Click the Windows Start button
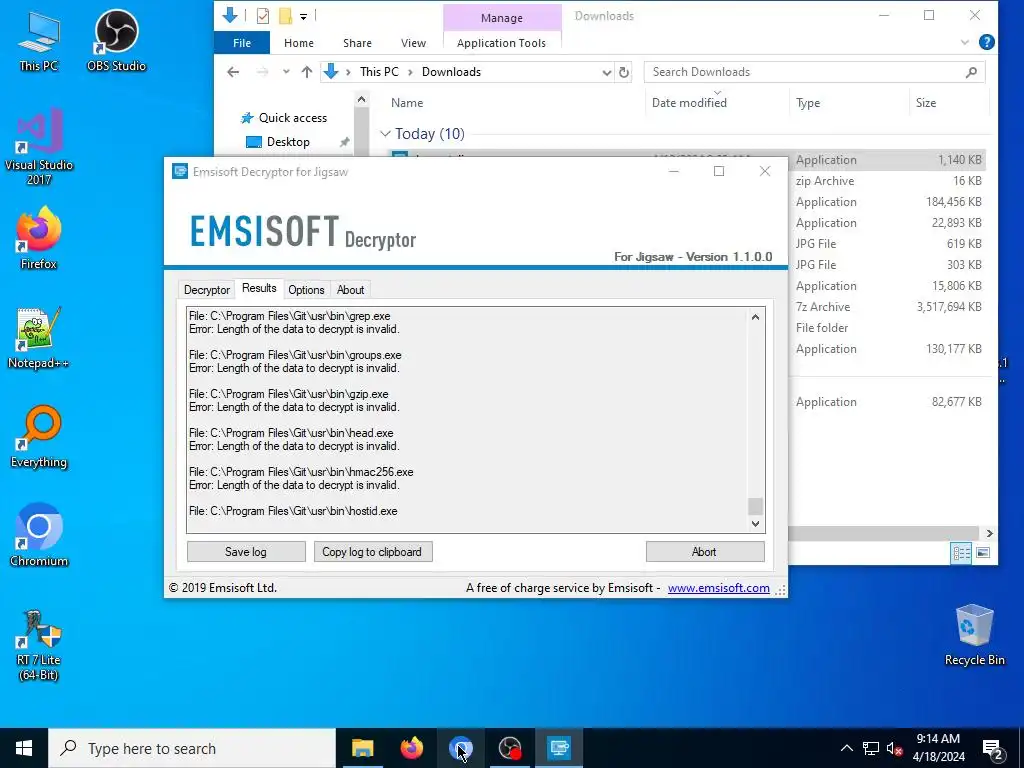Screen dimensions: 1024x768 24,748
